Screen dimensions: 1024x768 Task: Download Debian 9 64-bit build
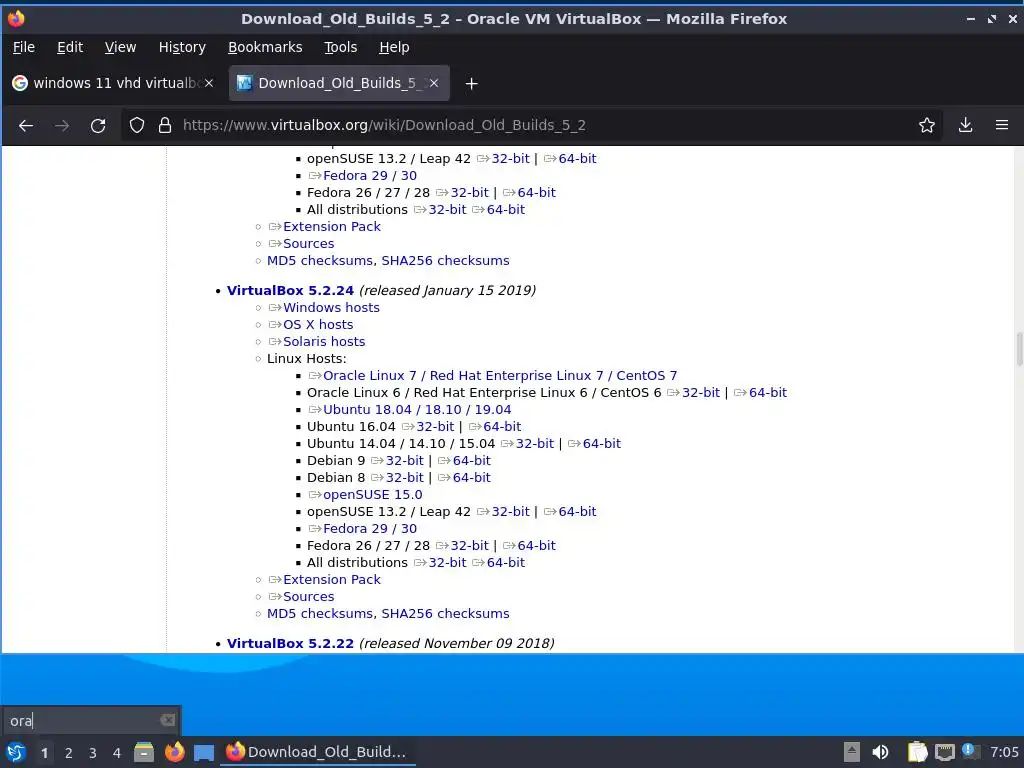click(x=472, y=460)
